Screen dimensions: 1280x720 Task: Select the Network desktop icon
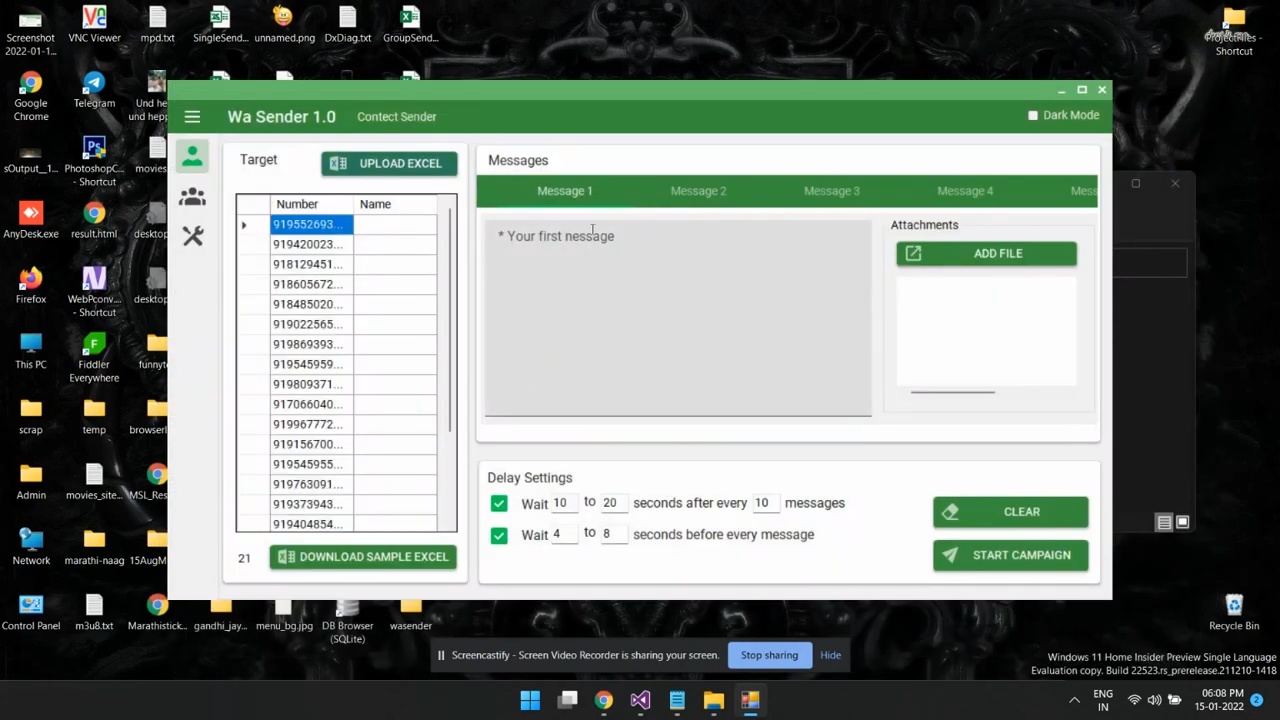point(31,546)
